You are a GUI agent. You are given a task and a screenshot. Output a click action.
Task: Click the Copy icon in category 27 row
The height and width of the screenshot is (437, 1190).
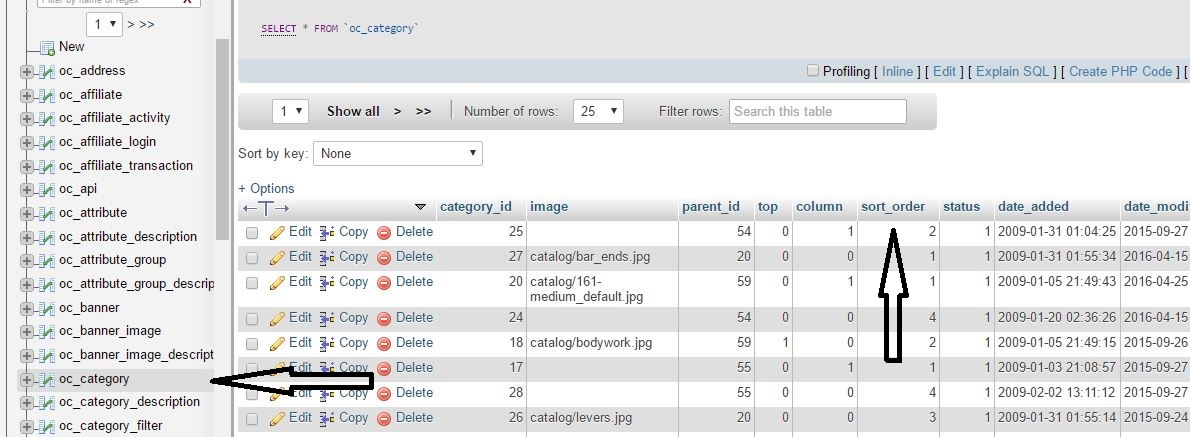(x=327, y=257)
